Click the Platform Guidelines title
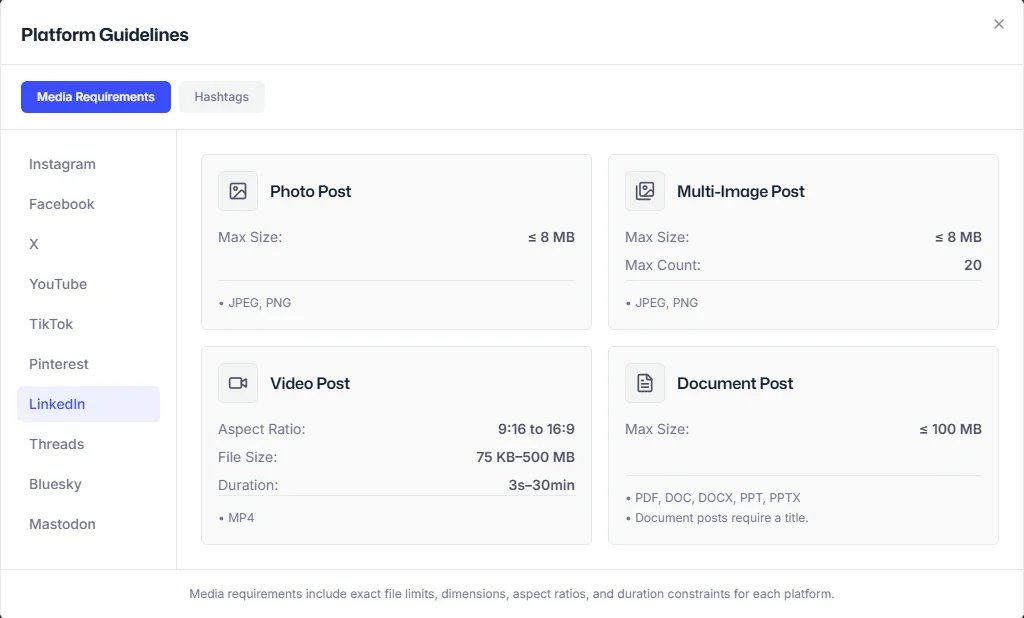1024x618 pixels. pos(104,35)
